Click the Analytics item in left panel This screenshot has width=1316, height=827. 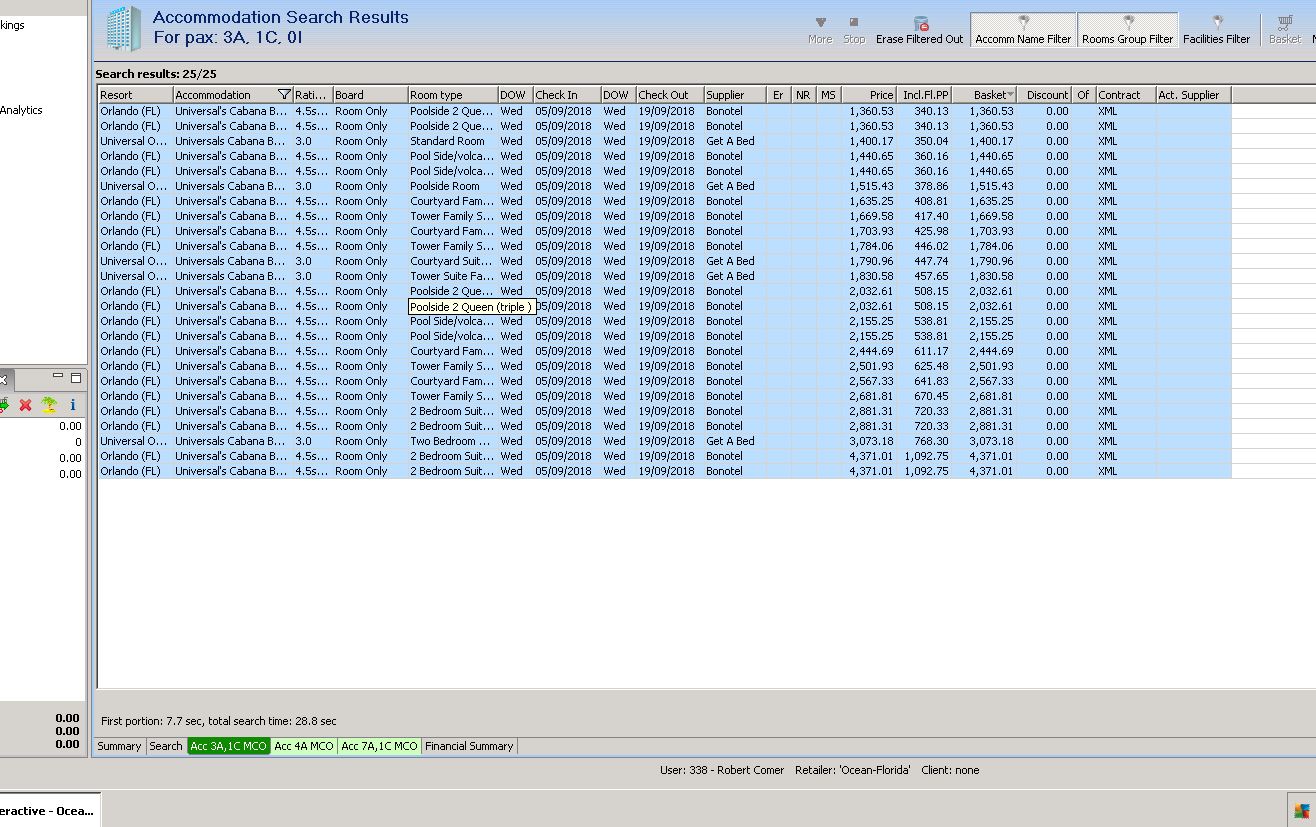(x=21, y=110)
